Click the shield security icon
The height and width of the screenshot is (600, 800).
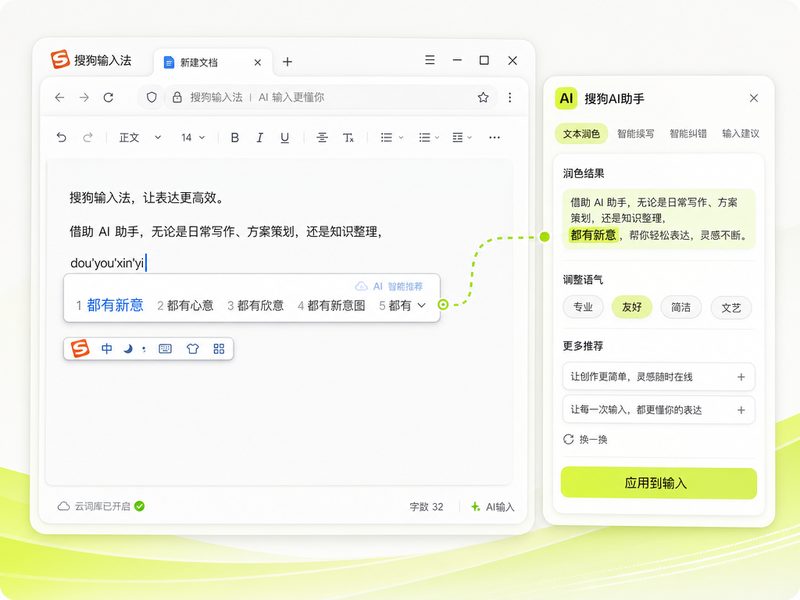click(x=152, y=97)
